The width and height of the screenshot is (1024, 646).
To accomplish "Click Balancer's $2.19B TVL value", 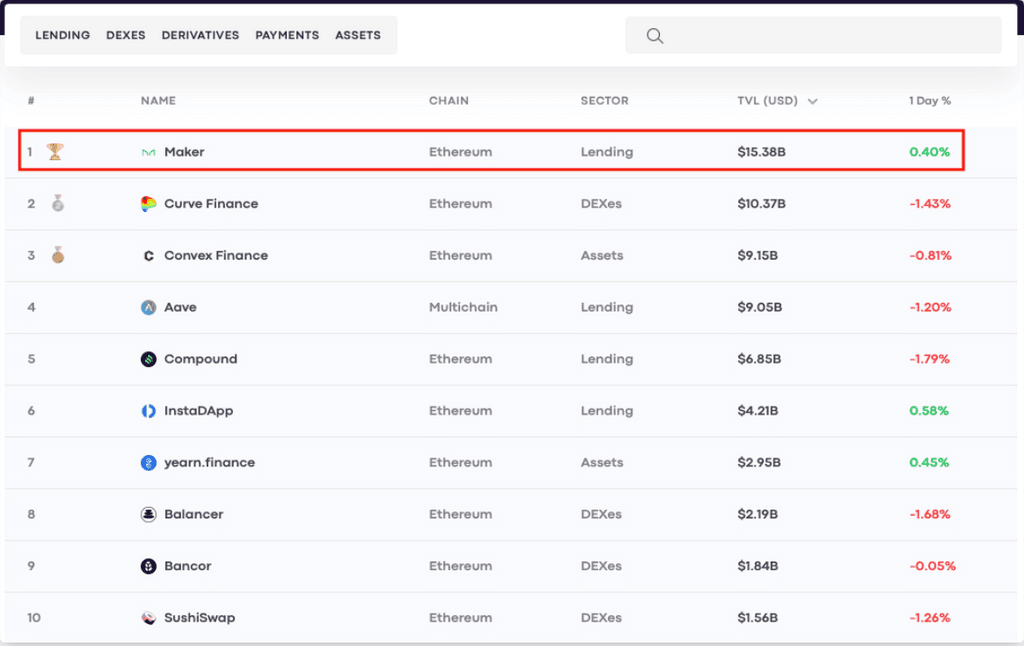I will (758, 514).
